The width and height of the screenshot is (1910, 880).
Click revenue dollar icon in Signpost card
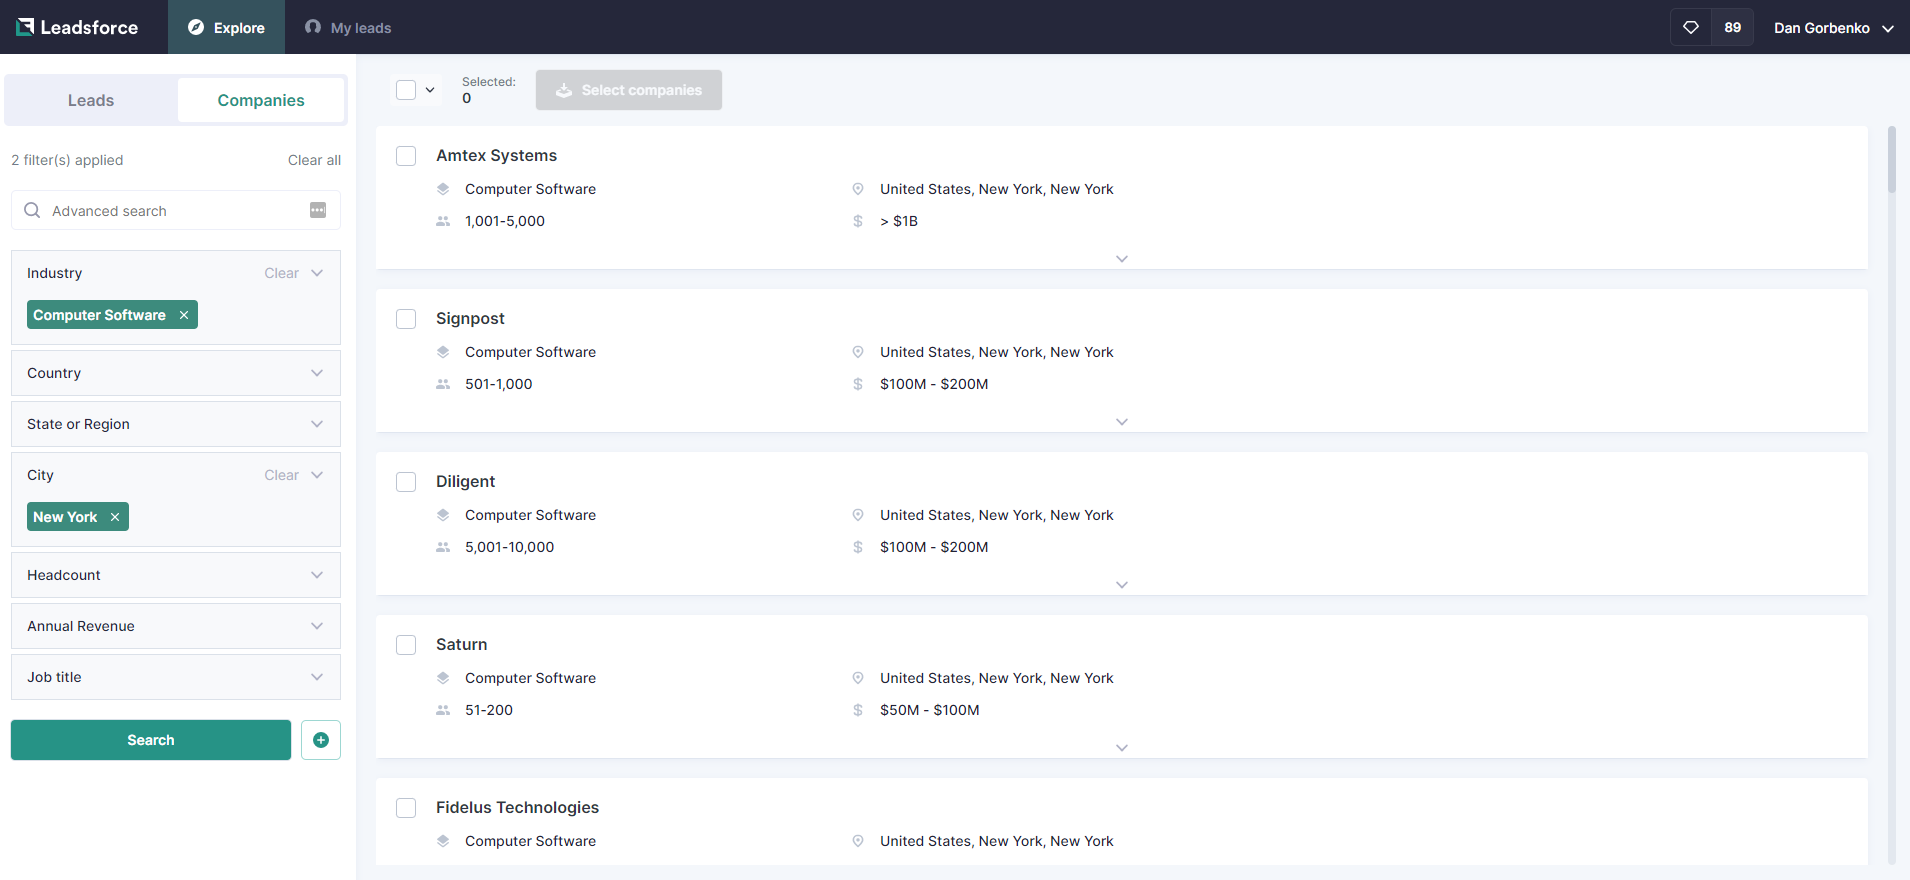[x=858, y=384]
